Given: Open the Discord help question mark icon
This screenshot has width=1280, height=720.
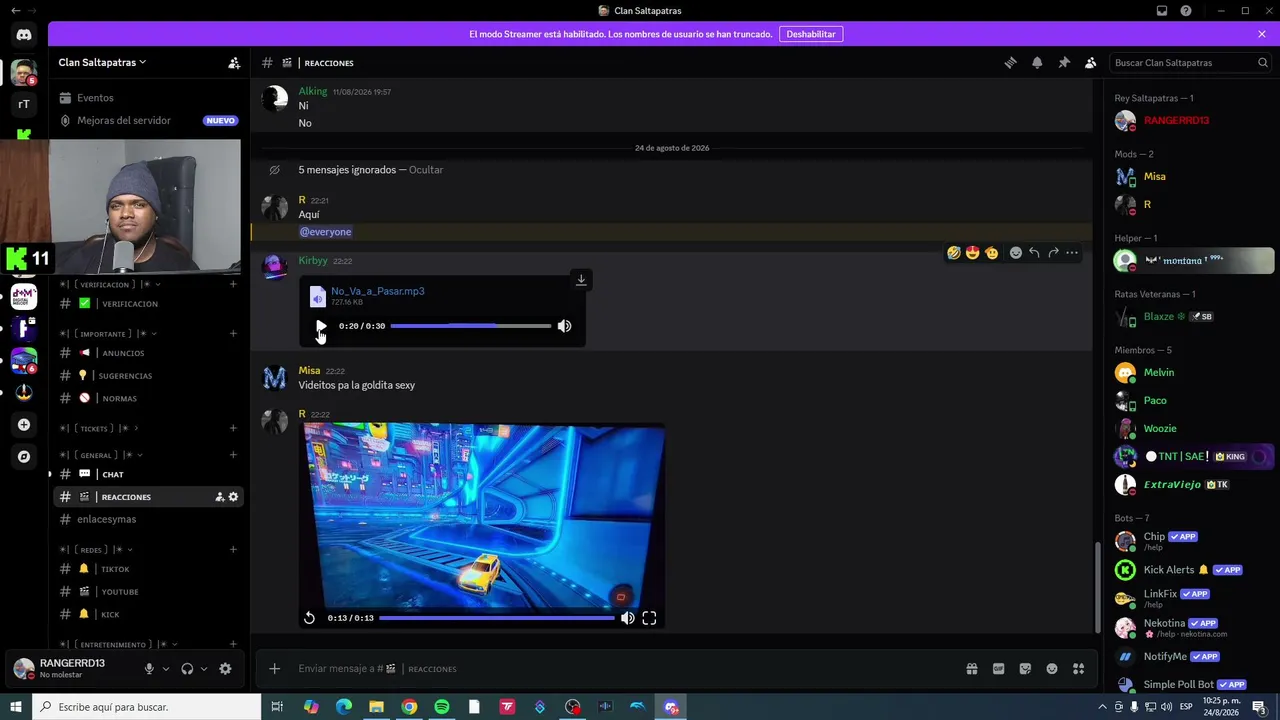Looking at the screenshot, I should coord(1186,11).
